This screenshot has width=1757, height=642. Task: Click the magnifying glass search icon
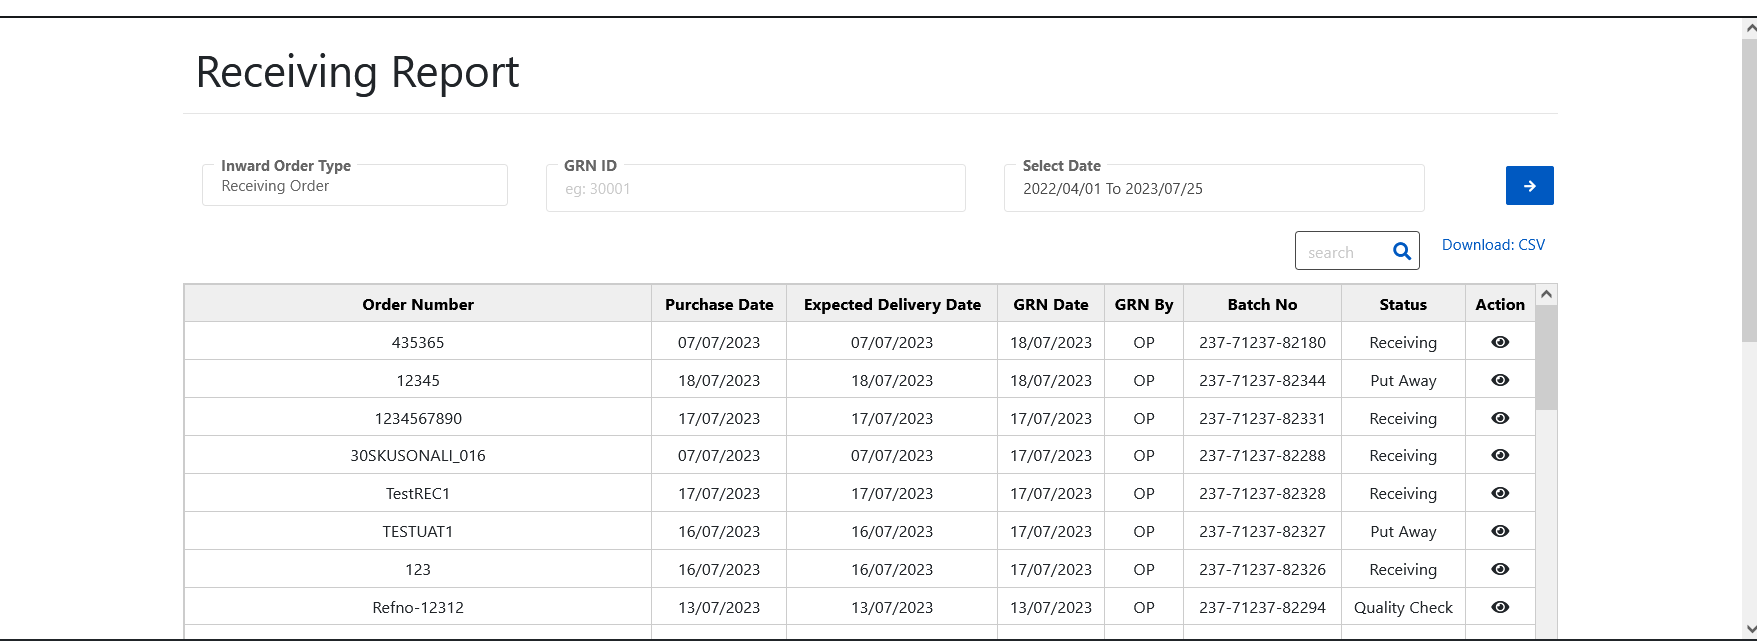[x=1402, y=252]
